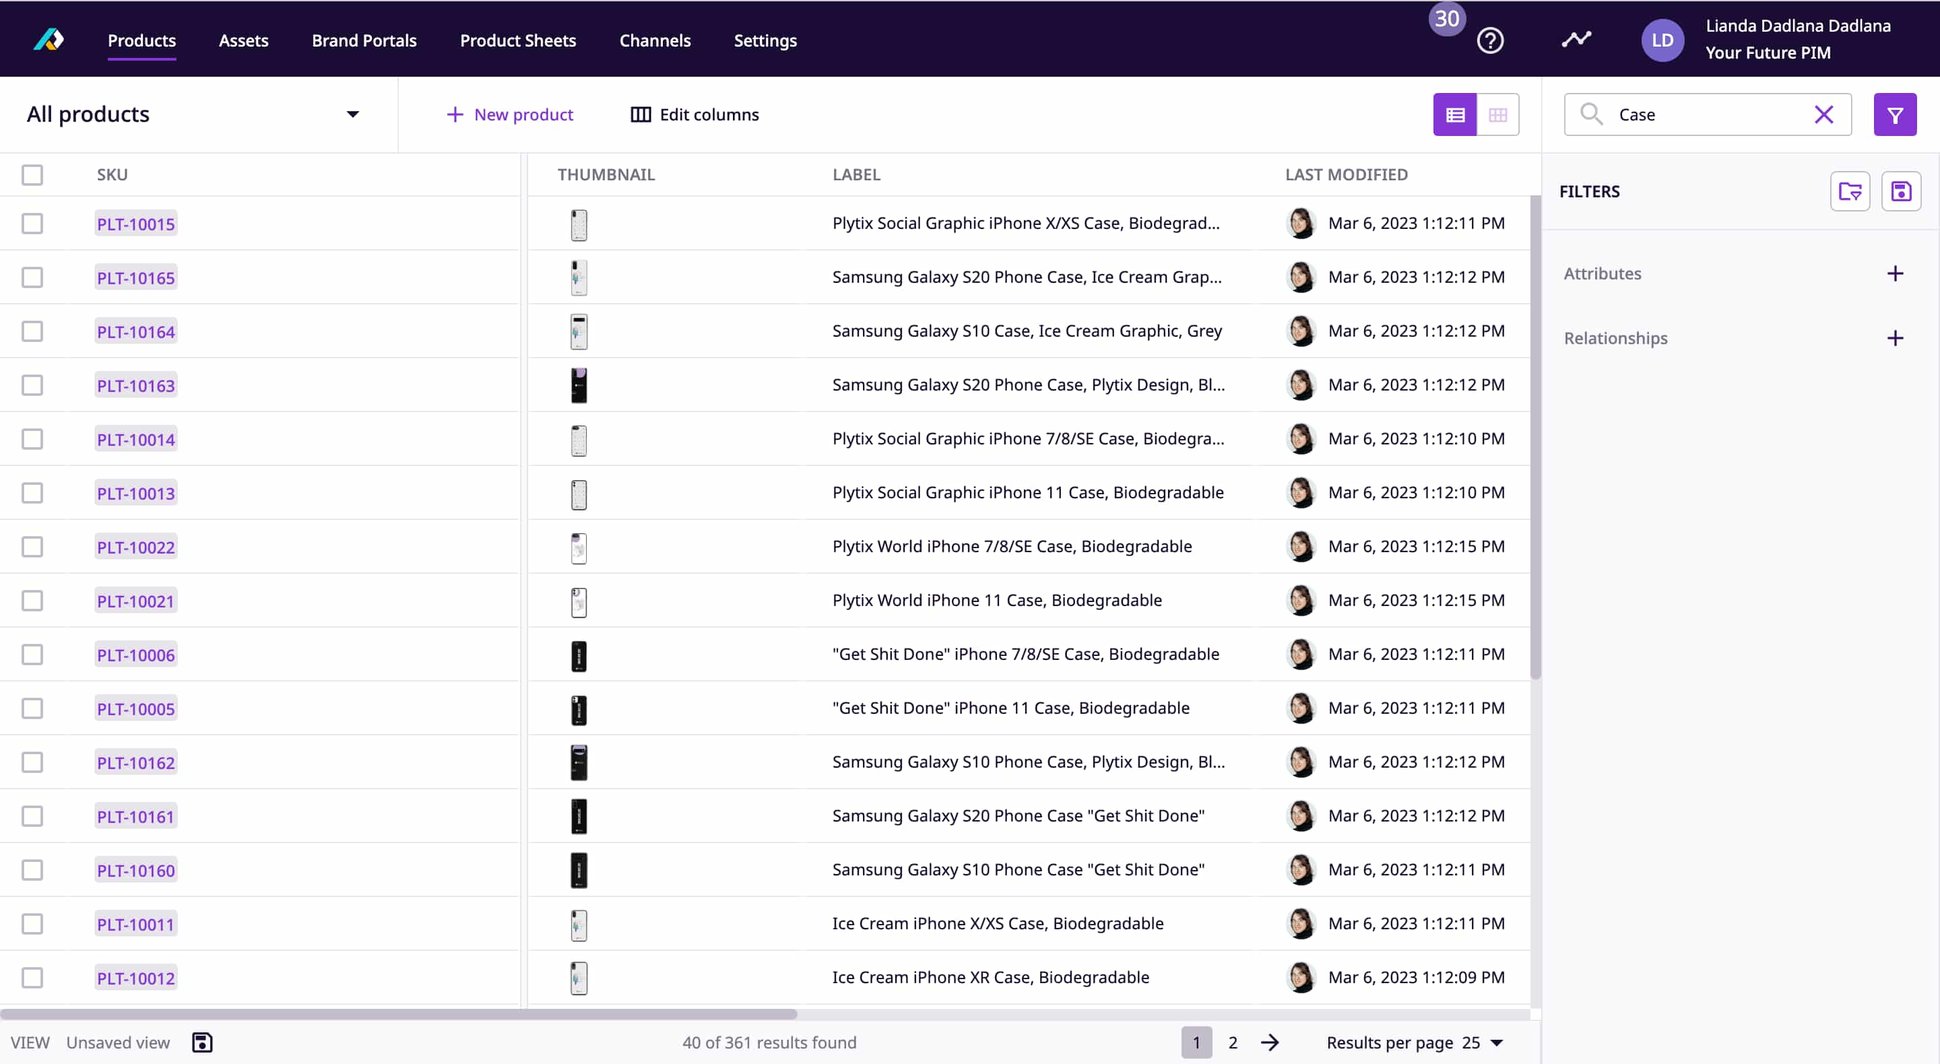Open the help question mark icon
1940x1064 pixels.
1490,41
